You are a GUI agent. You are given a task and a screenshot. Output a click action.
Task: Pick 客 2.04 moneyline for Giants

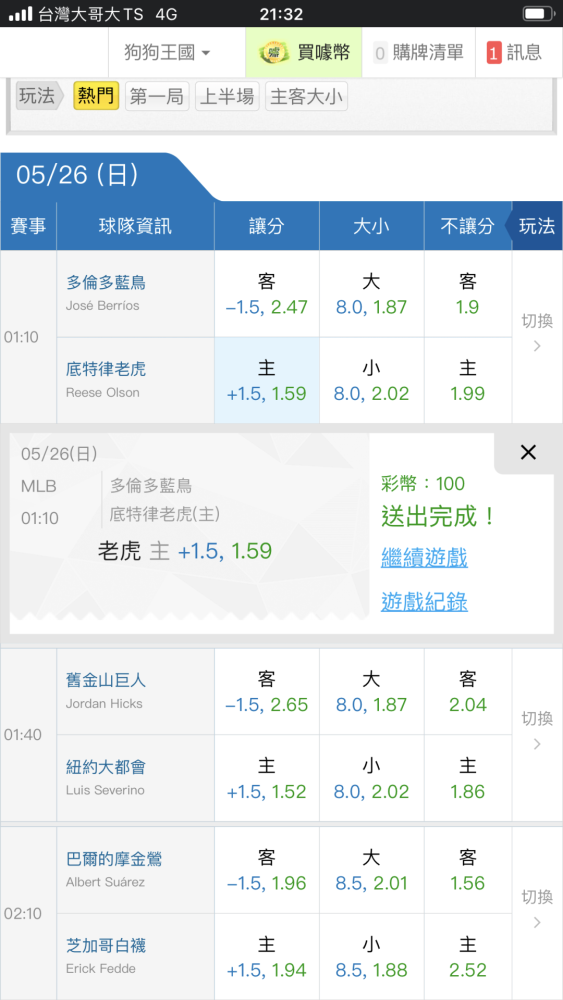468,691
